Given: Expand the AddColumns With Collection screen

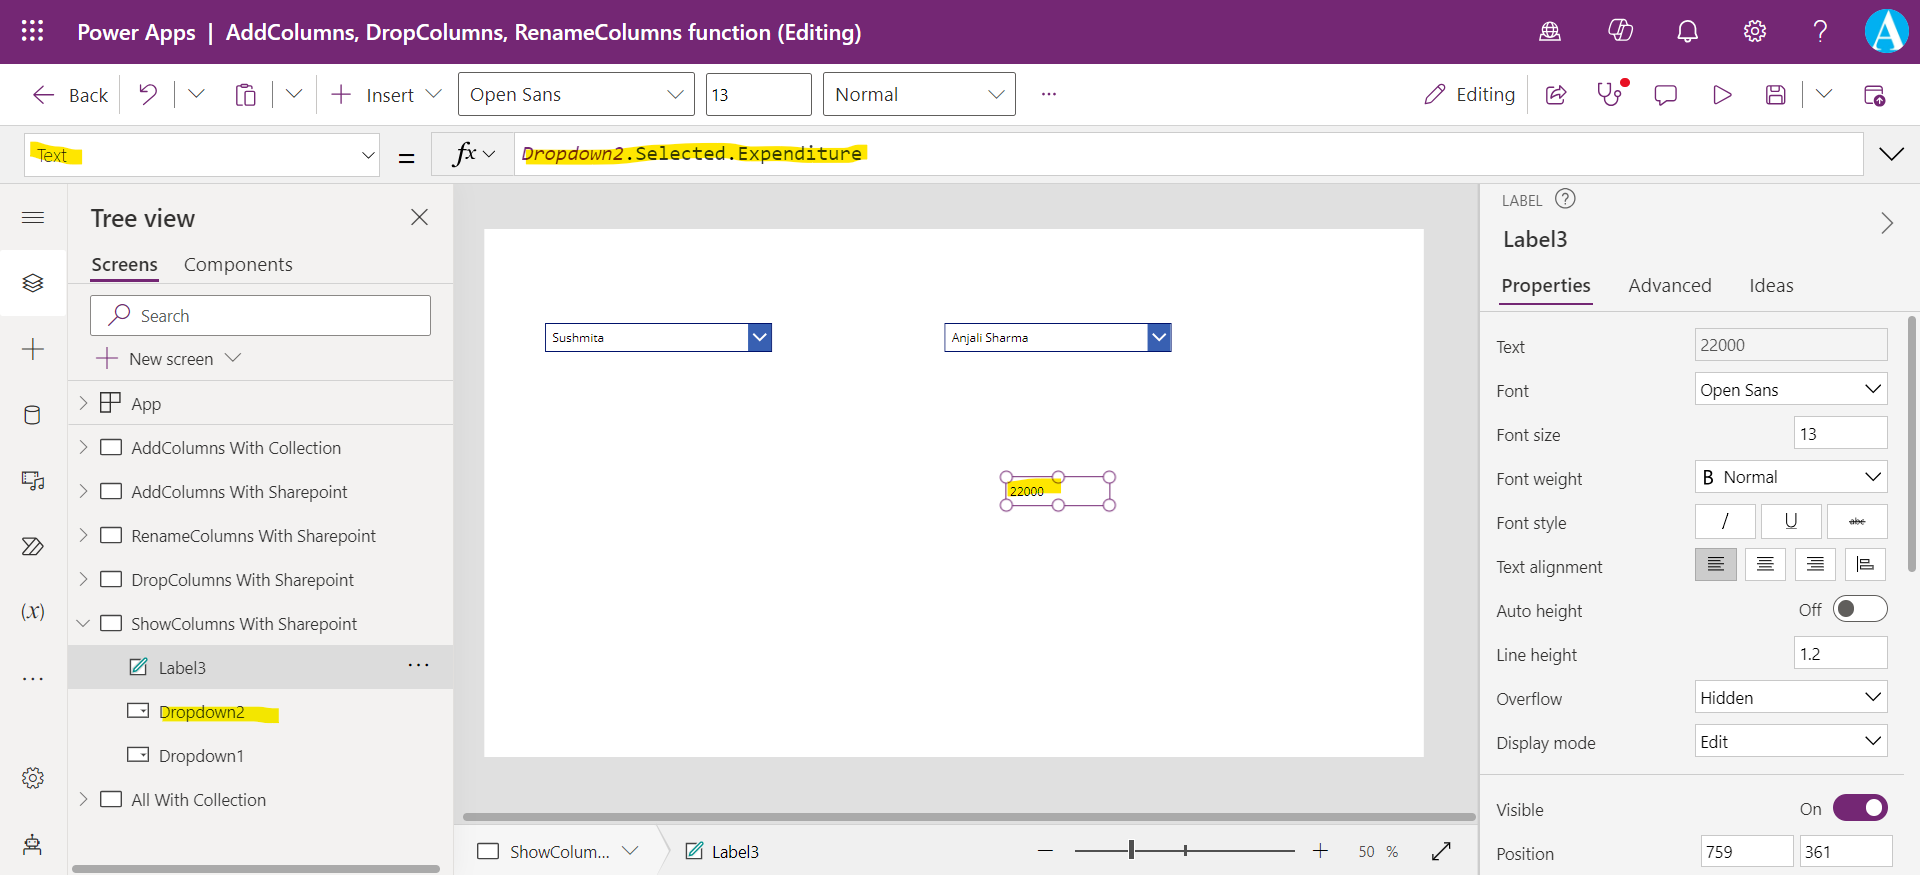Looking at the screenshot, I should click(x=84, y=448).
